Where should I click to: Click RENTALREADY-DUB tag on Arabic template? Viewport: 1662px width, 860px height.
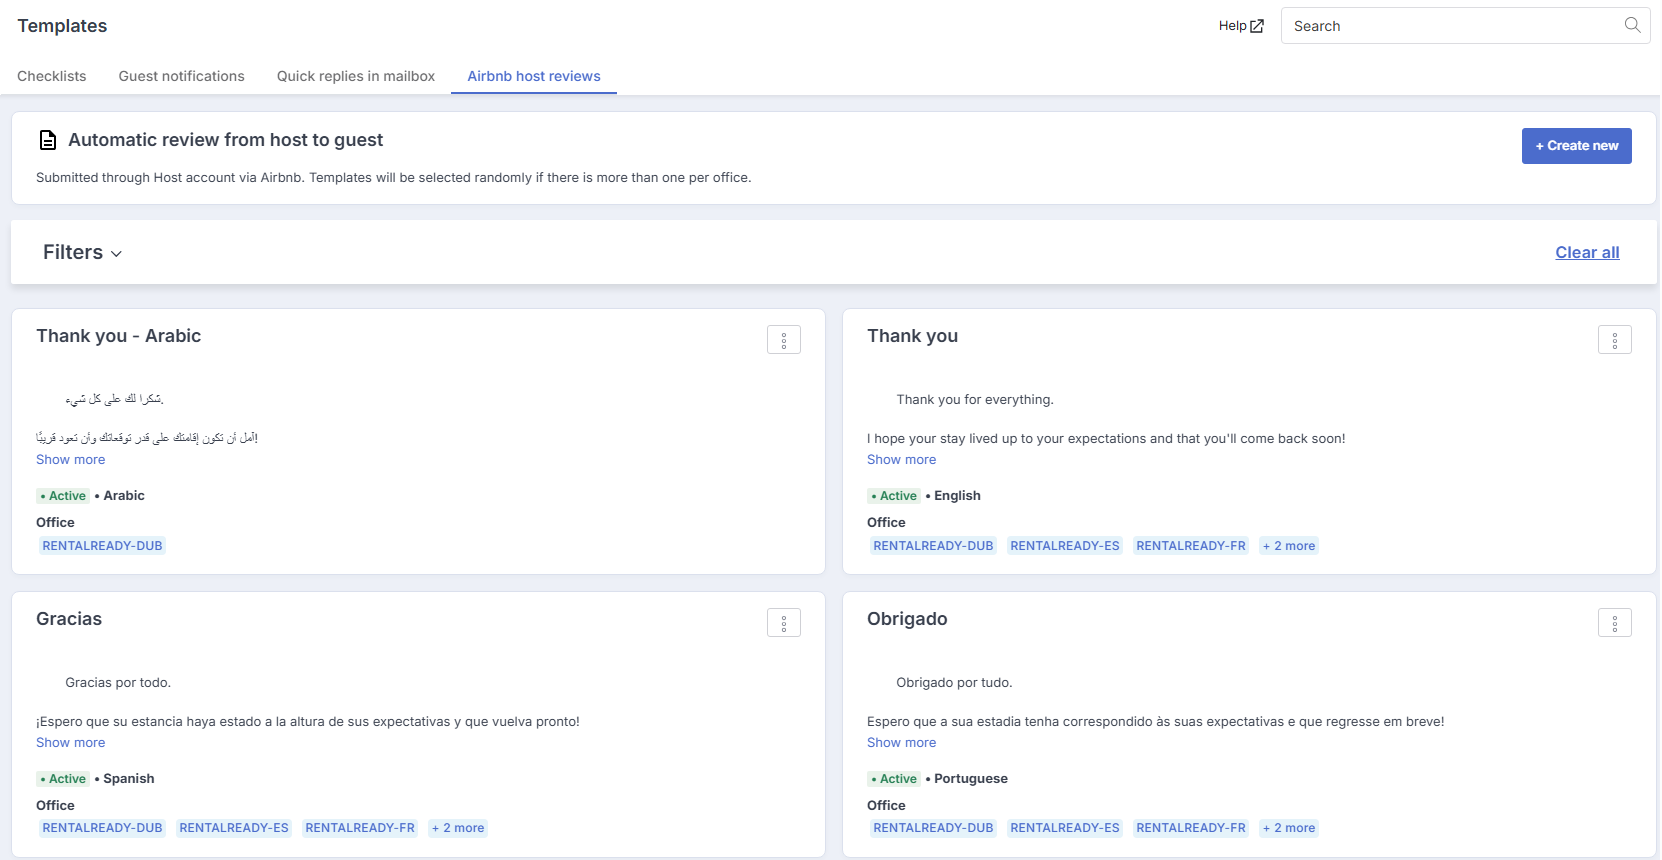[x=102, y=546]
